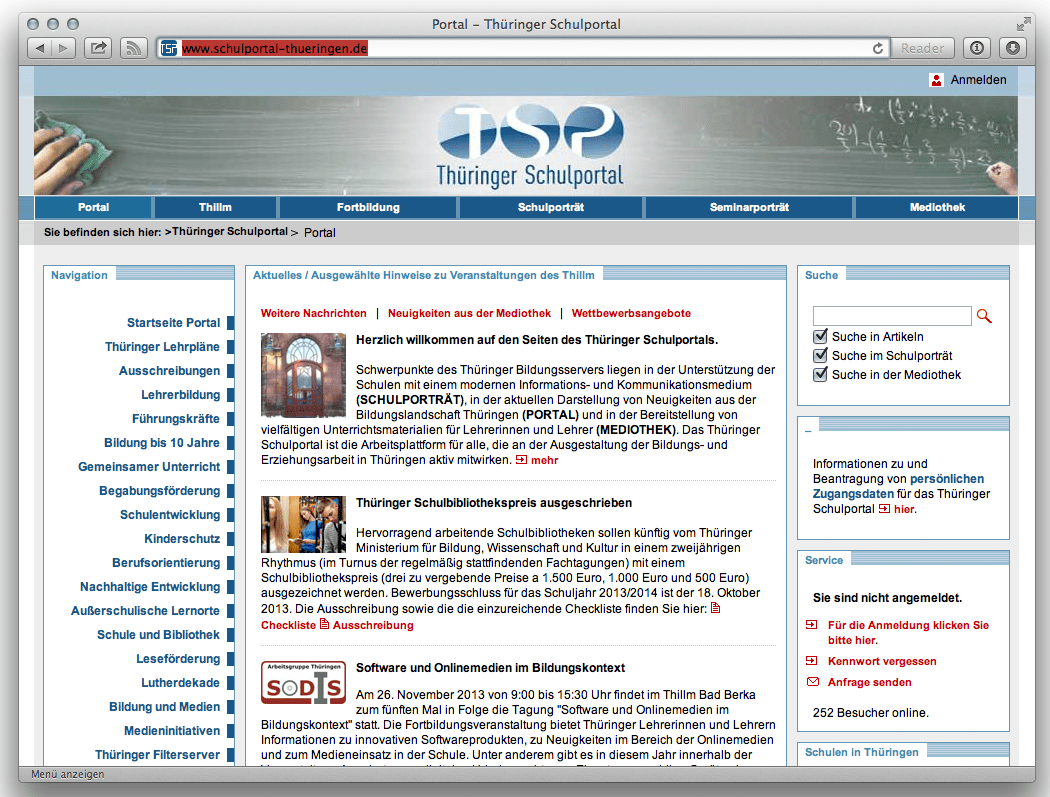Image resolution: width=1050 pixels, height=797 pixels.
Task: Switch to the Mediothek tab
Action: pyautogui.click(x=937, y=207)
